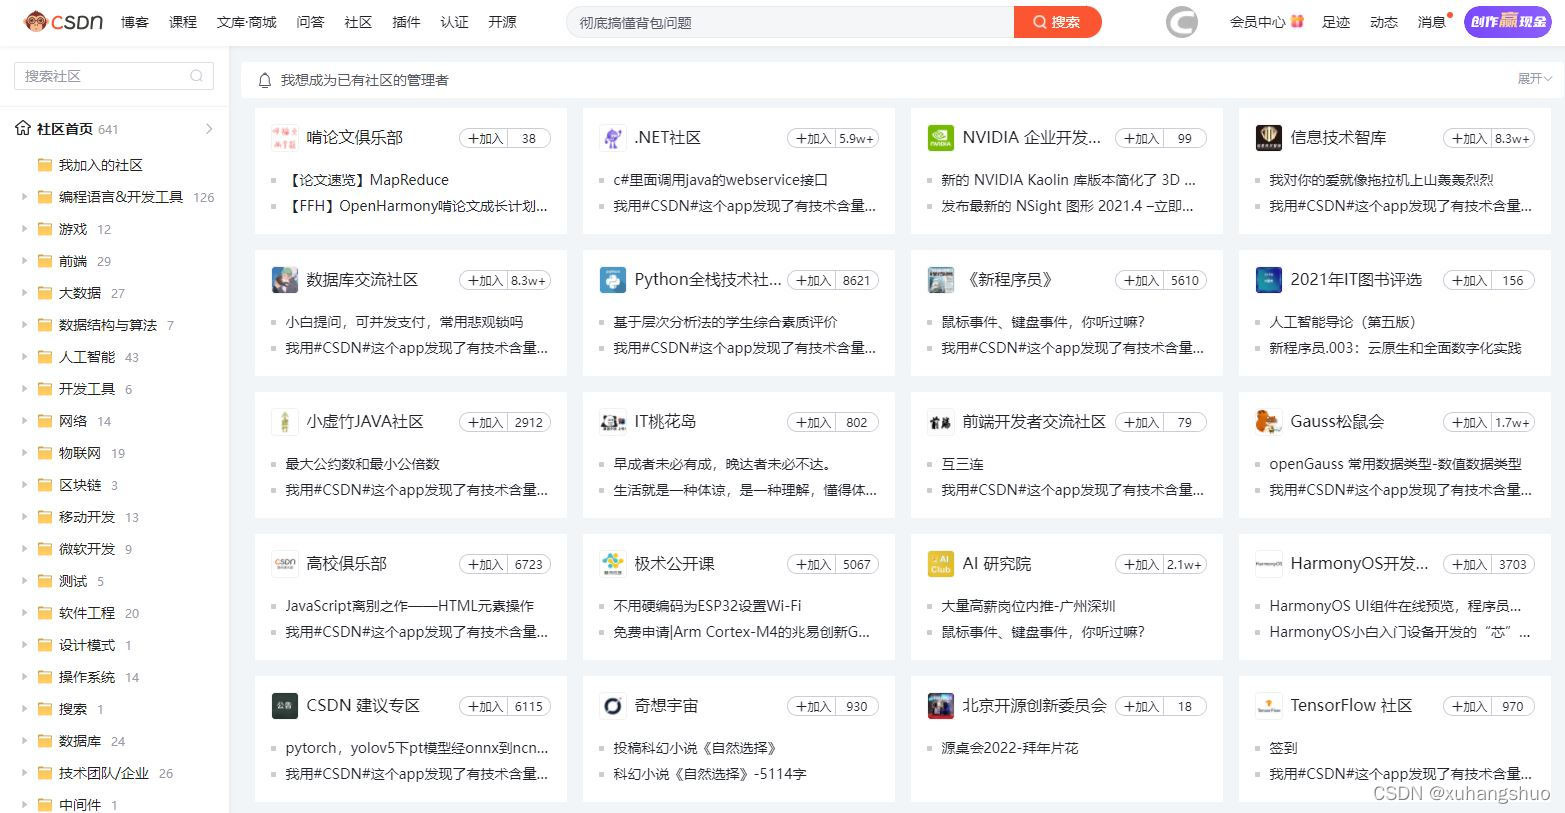
Task: Open the Gauss松鼠会 squirrel logo
Action: tap(1269, 422)
